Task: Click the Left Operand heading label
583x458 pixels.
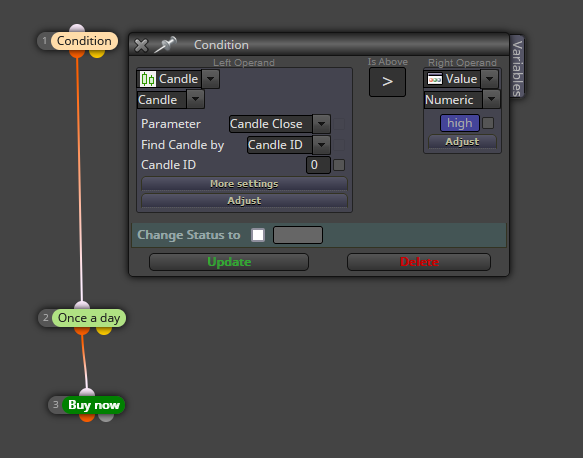Action: (244, 62)
